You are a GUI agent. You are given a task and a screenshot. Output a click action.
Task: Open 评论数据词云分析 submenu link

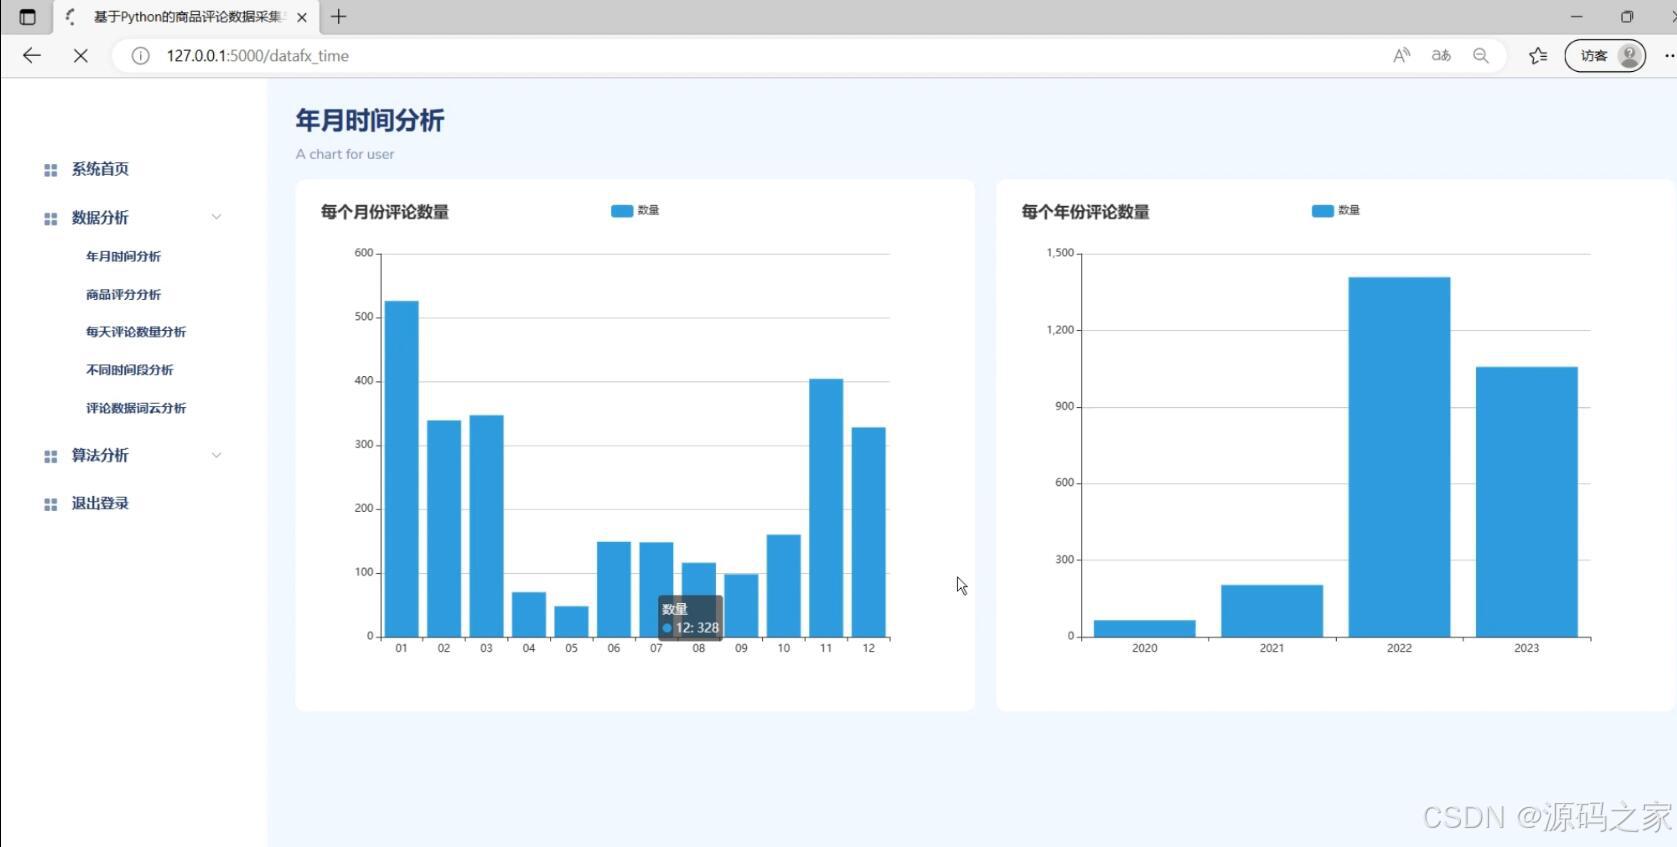[x=136, y=408]
